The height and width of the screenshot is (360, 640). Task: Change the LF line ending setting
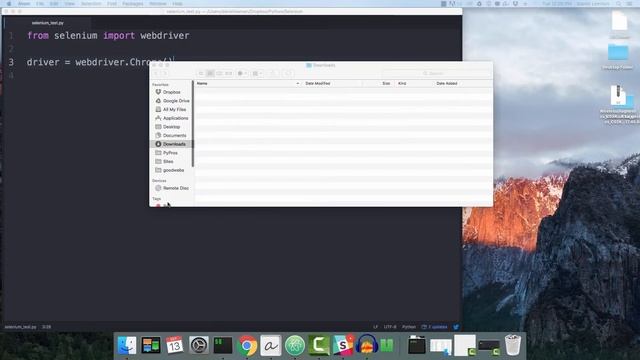click(x=375, y=327)
